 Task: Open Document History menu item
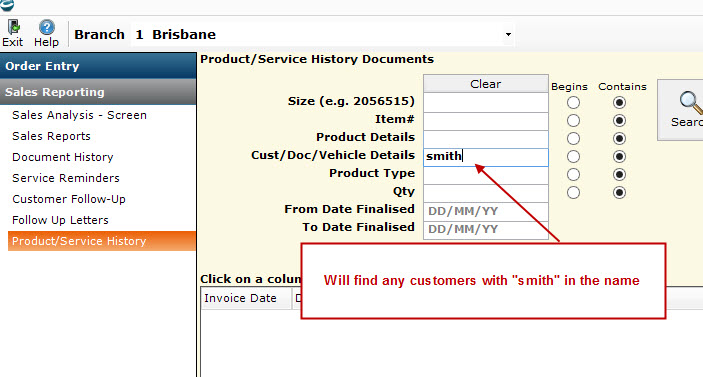point(63,157)
